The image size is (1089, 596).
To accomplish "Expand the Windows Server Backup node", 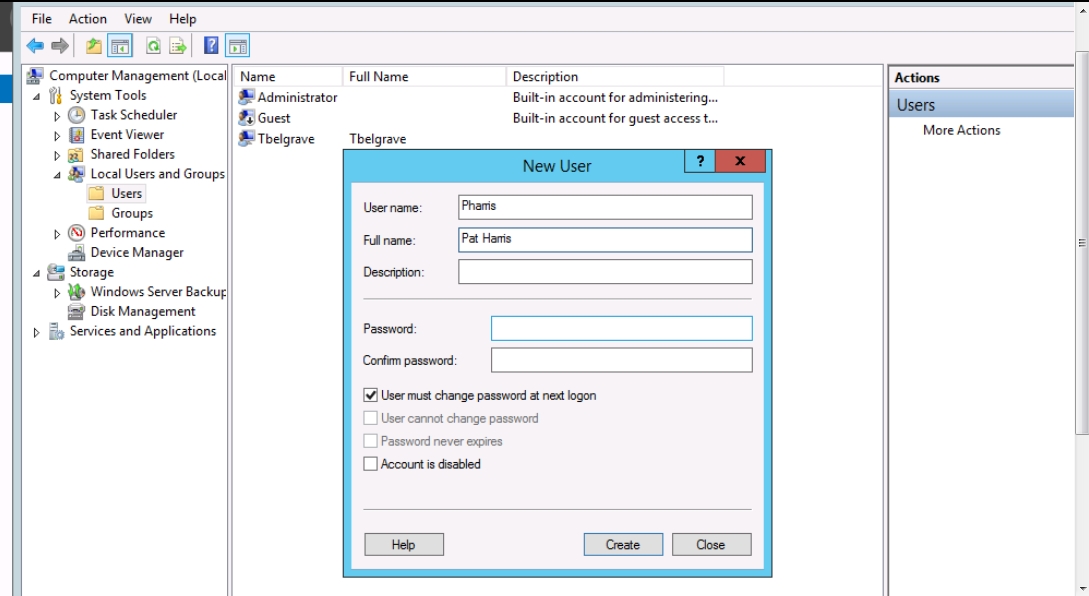I will point(57,293).
